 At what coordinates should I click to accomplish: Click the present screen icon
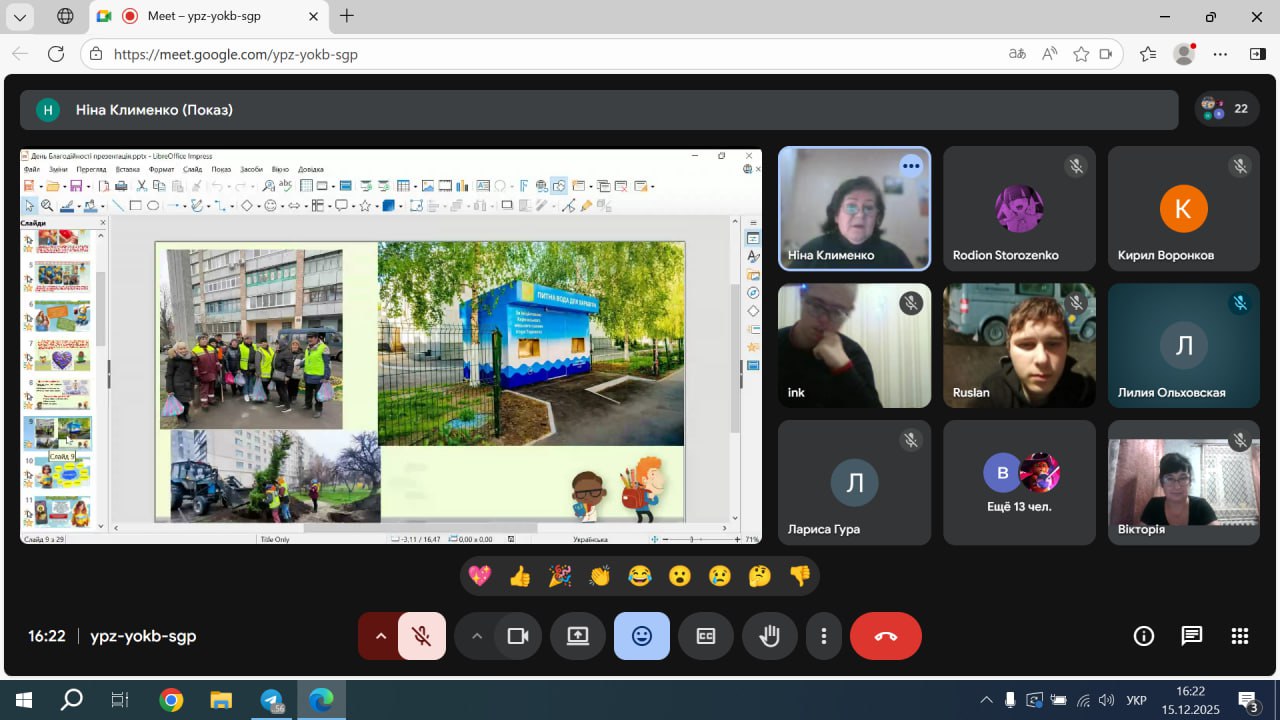(x=578, y=636)
